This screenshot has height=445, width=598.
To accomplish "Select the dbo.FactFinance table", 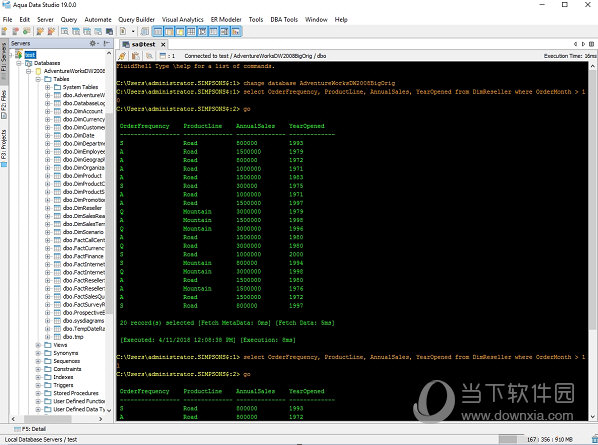I will [x=83, y=256].
